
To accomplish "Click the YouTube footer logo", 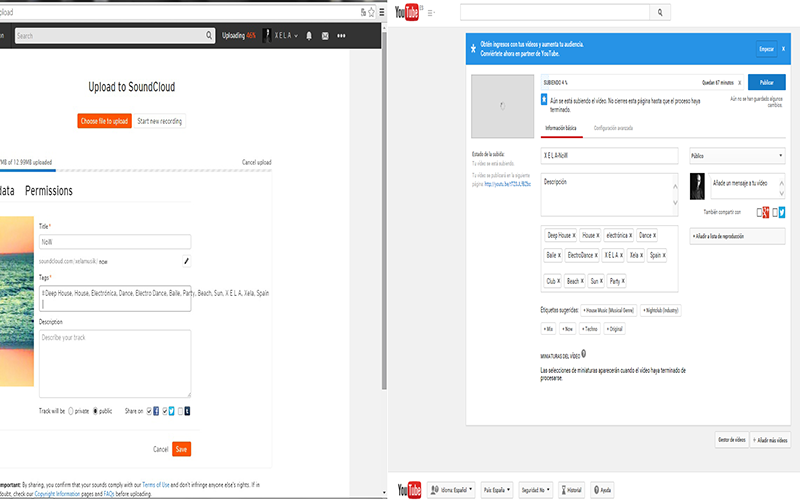I will pyautogui.click(x=409, y=490).
